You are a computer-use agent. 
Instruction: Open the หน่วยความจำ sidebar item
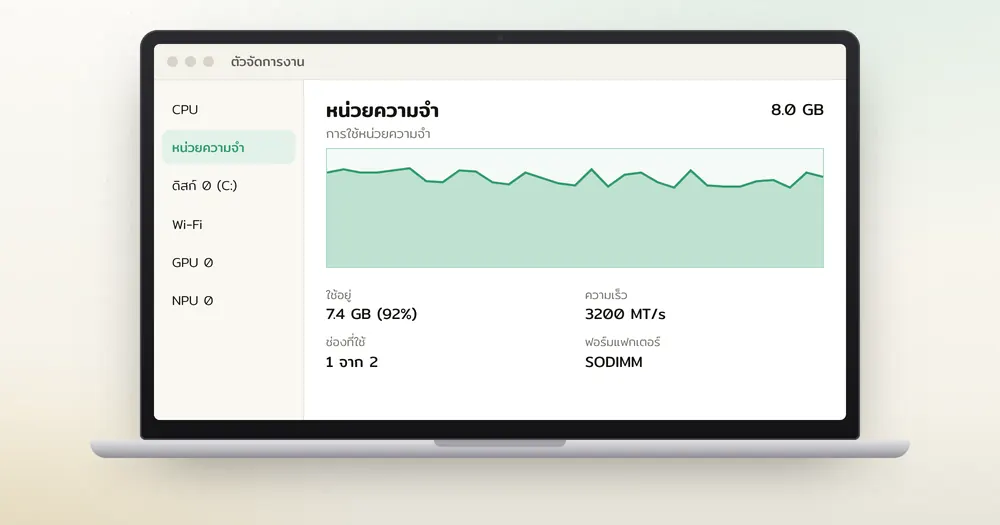228,147
